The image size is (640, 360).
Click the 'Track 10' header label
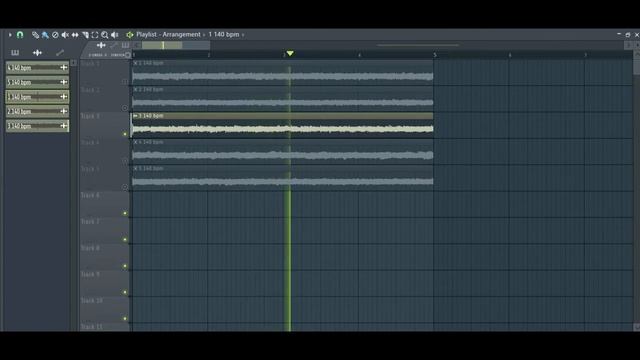[92, 300]
